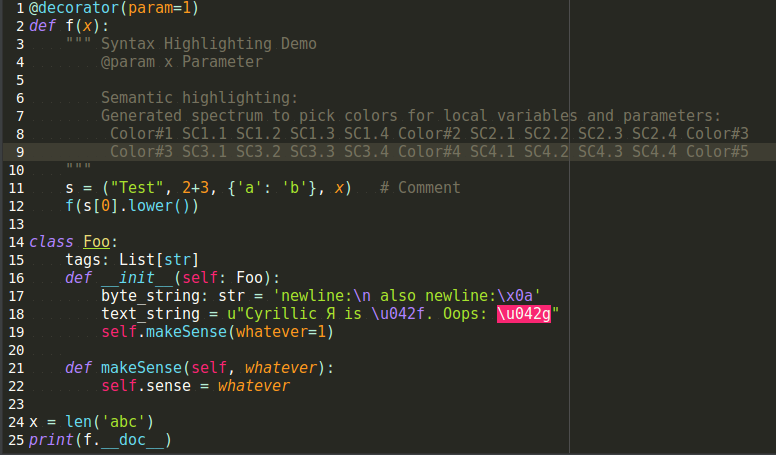
Task: Click 'whatever=1' argument on line 19
Action: [x=281, y=332]
